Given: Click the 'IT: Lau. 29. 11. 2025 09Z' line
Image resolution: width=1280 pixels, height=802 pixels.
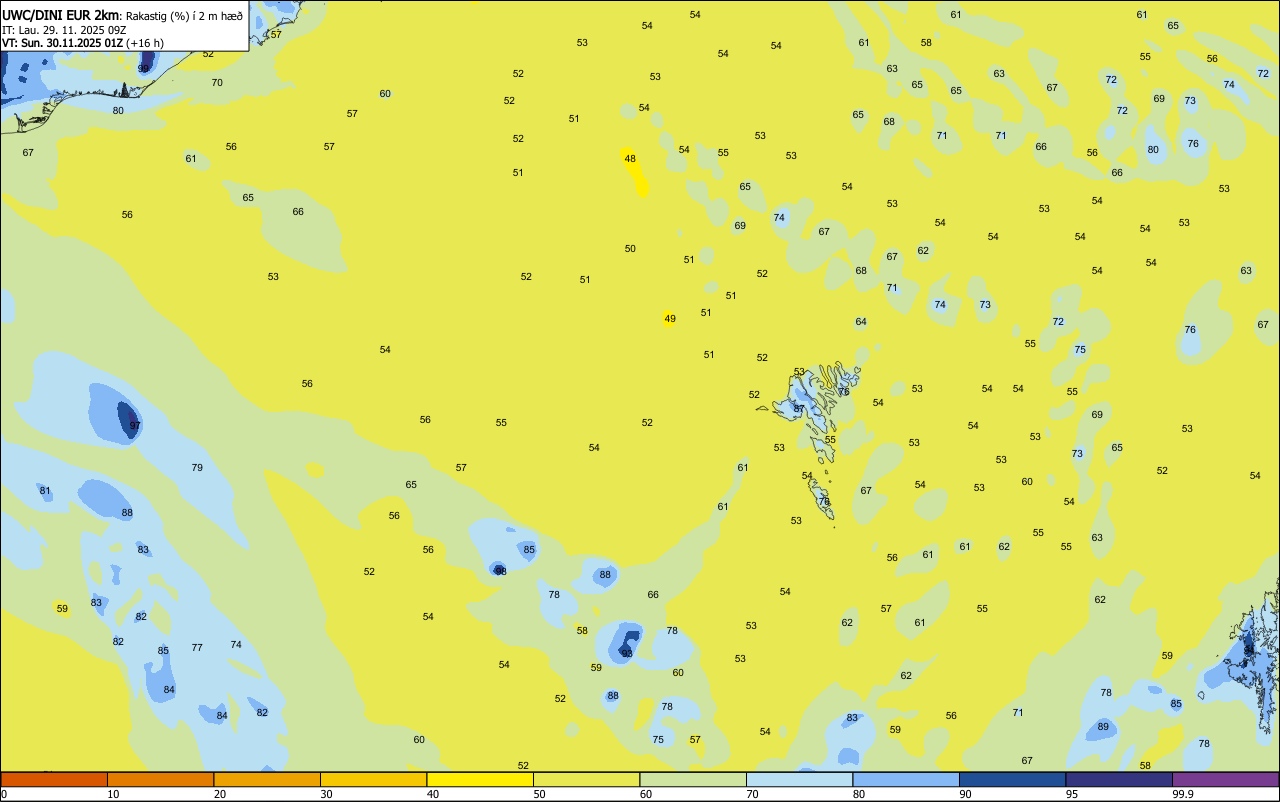Looking at the screenshot, I should coord(63,30).
